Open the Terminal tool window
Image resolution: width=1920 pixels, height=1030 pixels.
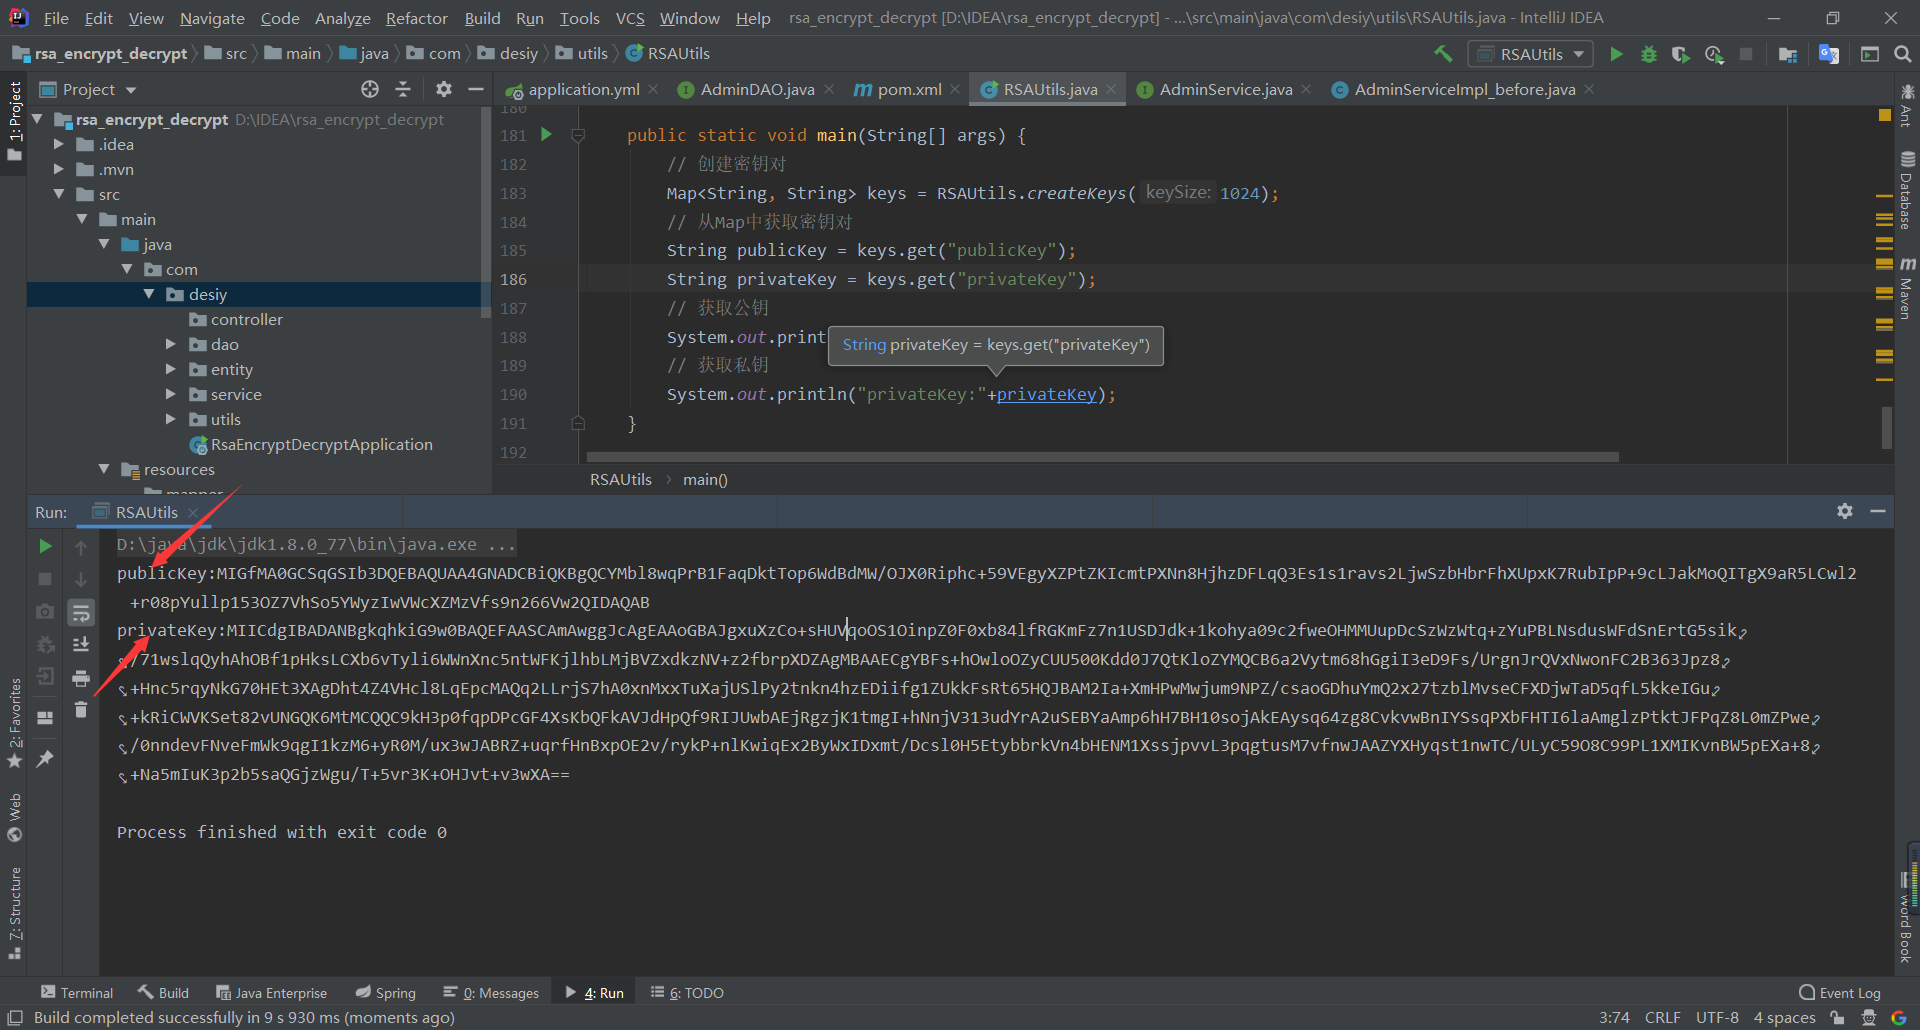point(77,993)
